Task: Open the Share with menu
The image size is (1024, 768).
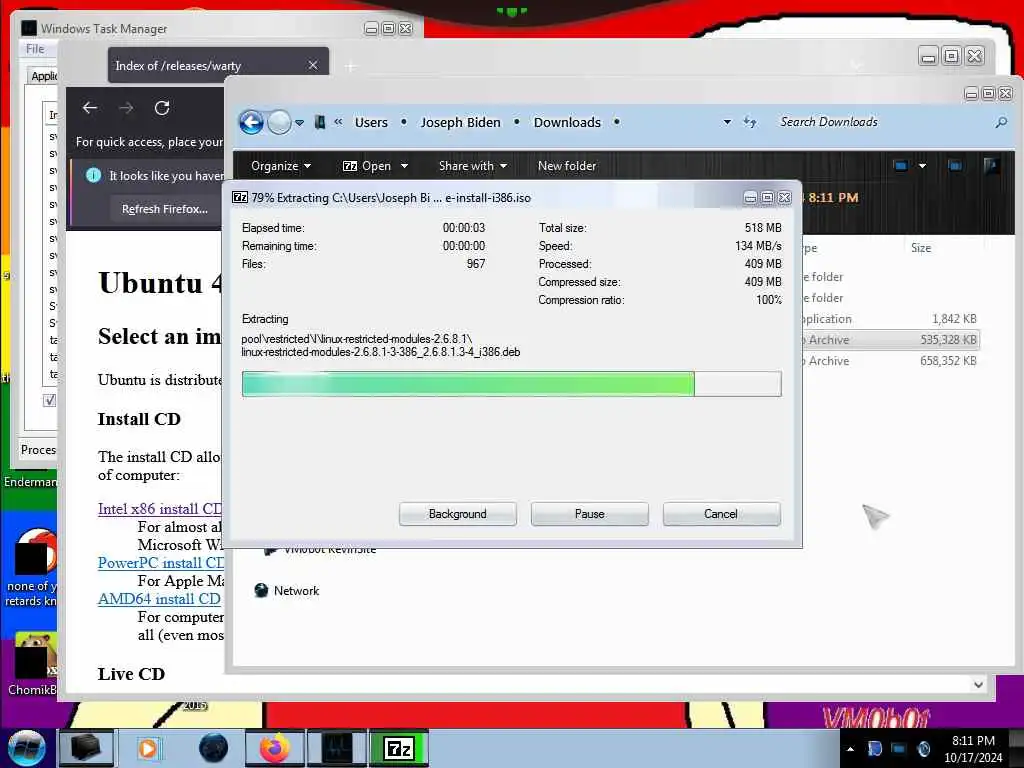Action: pos(473,166)
